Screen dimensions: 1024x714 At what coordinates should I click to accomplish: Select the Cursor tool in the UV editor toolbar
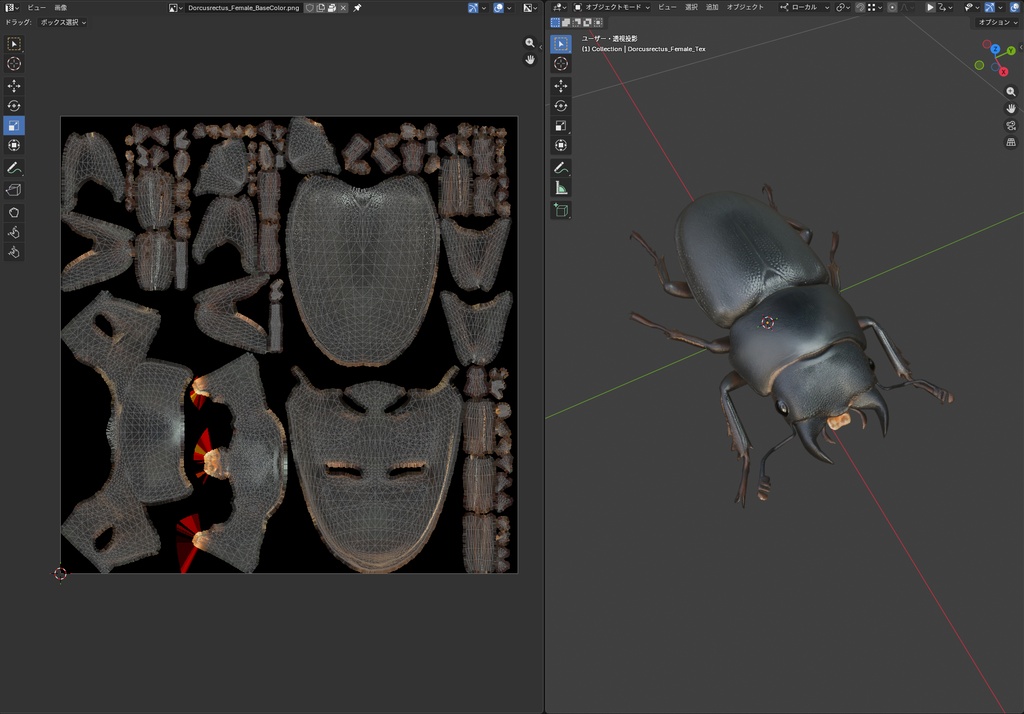tap(14, 63)
